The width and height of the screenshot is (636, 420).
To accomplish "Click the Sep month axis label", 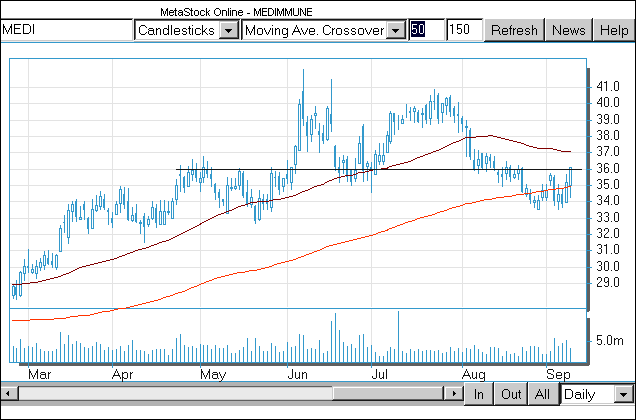I will point(558,374).
